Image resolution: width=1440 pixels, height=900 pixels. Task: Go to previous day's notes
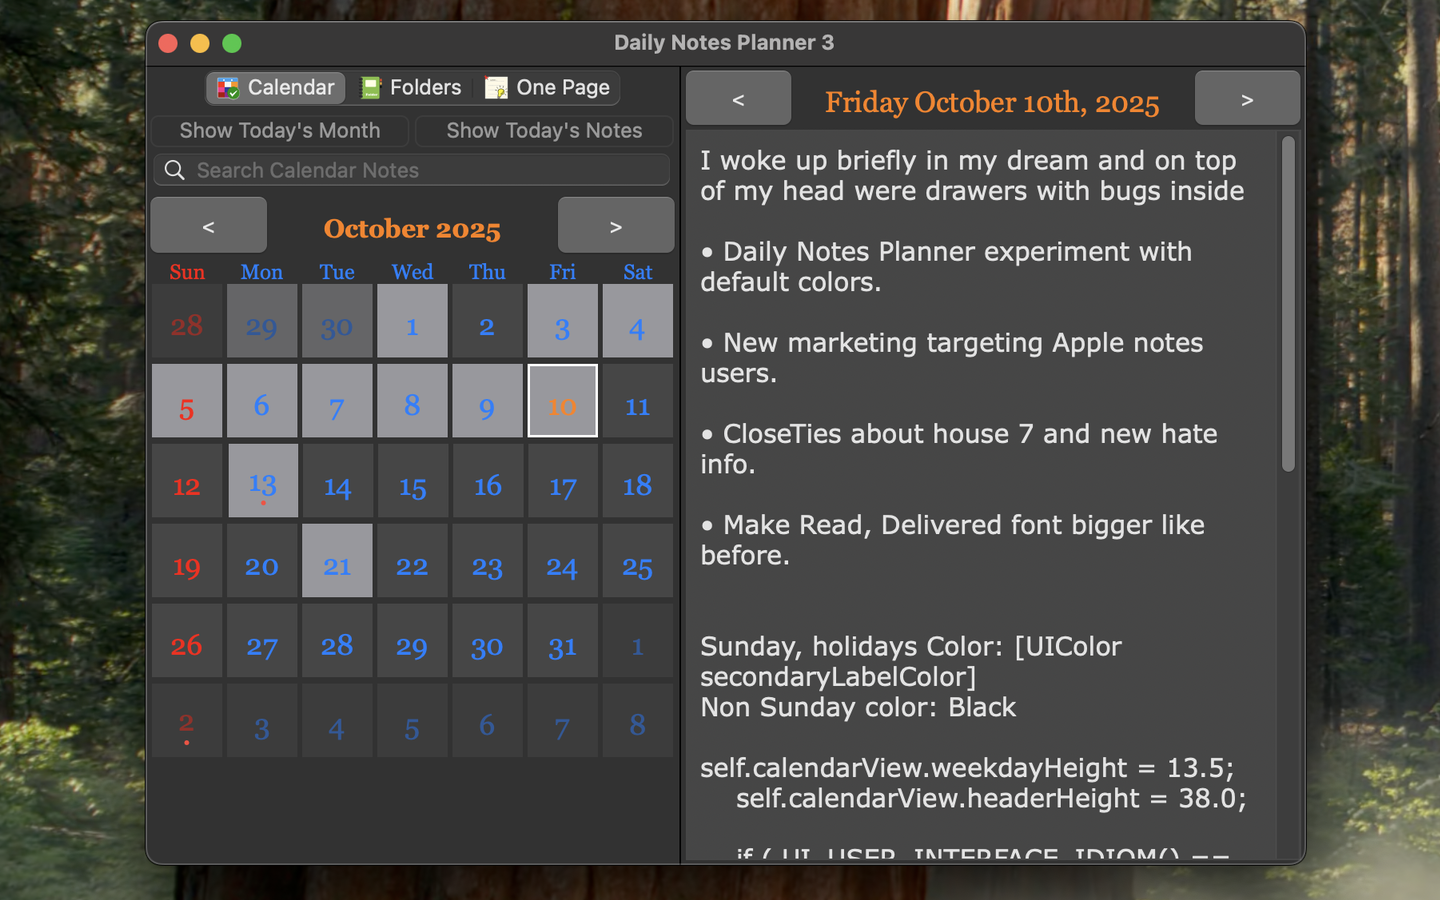coord(738,99)
